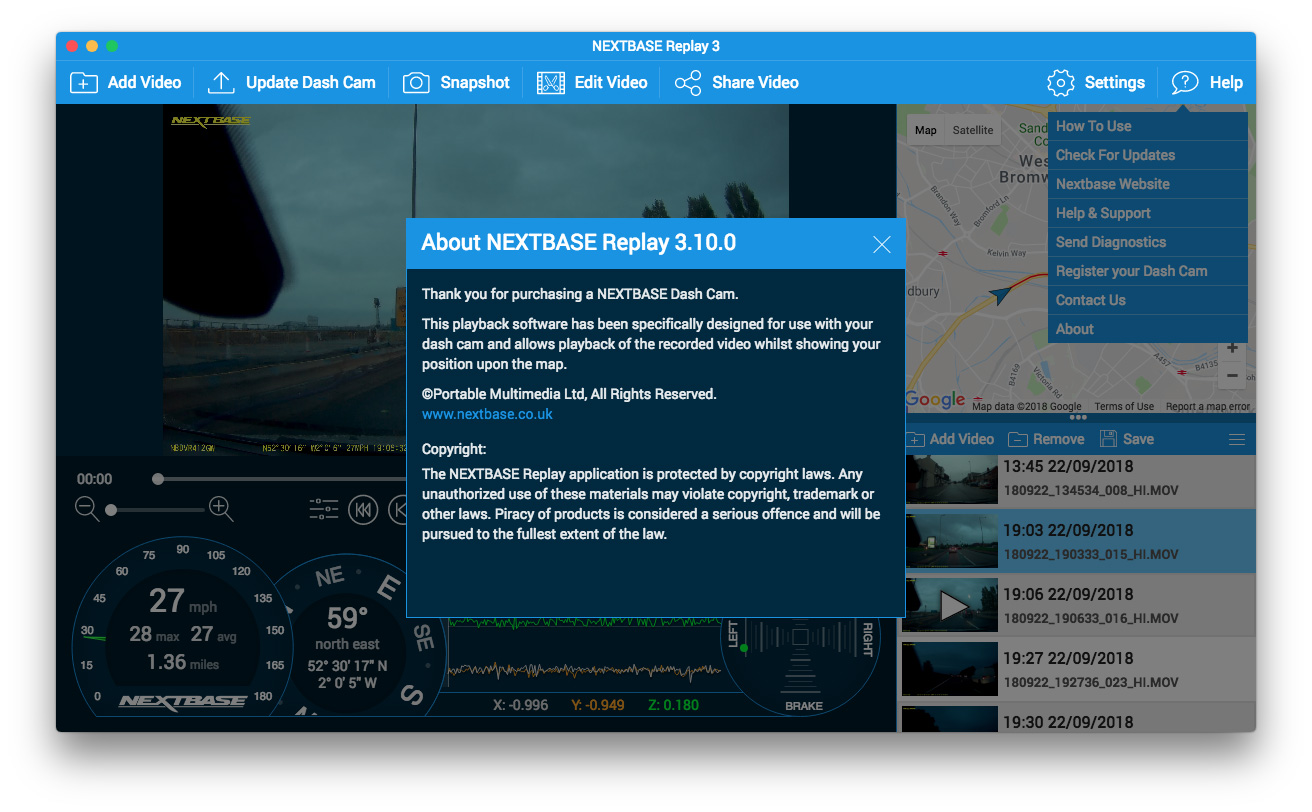Select the 13:45 22/09/2018 video thumbnail
This screenshot has height=812, width=1312.
951,478
